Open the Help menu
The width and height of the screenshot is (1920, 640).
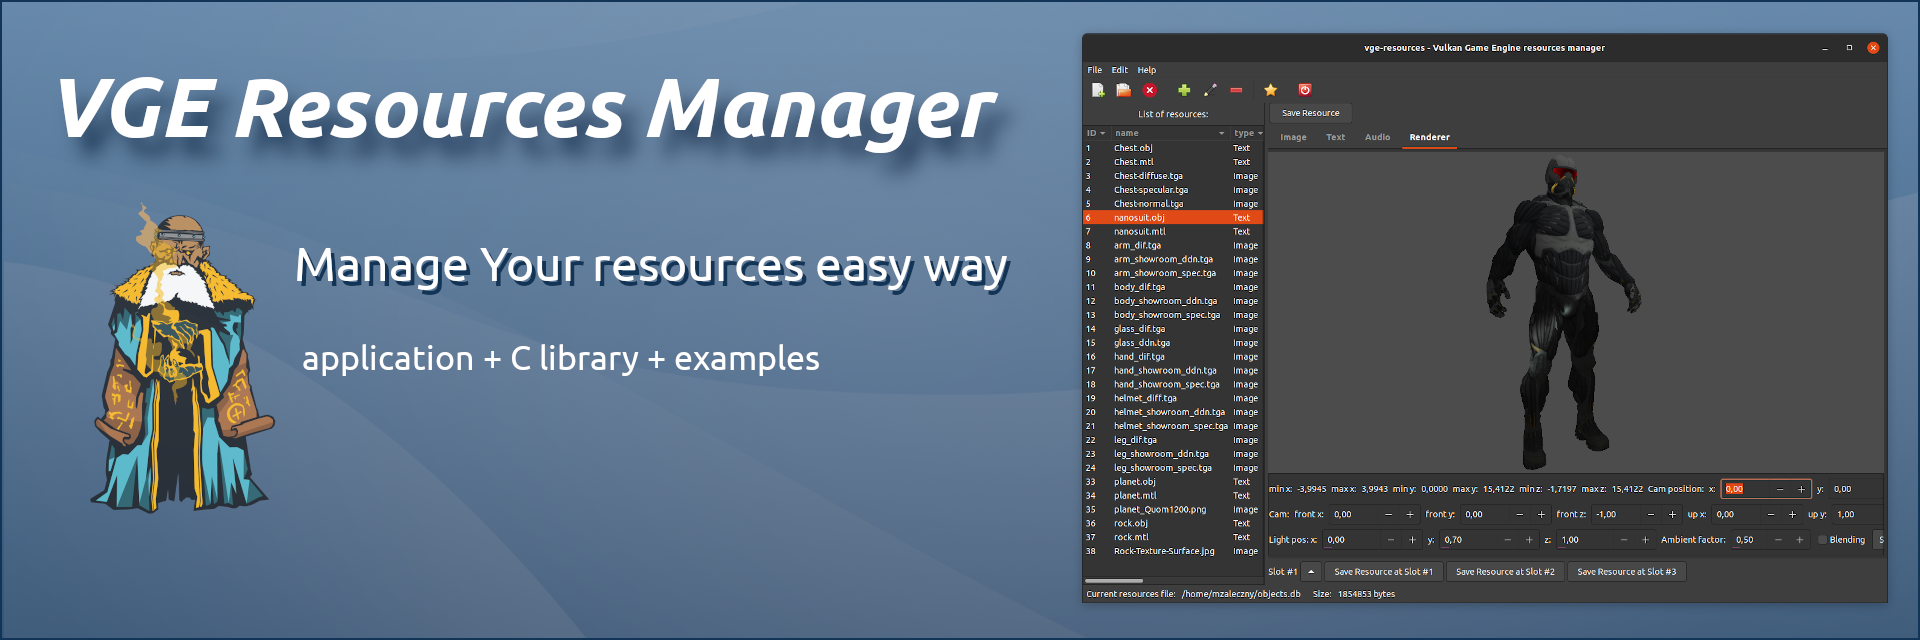point(1146,70)
